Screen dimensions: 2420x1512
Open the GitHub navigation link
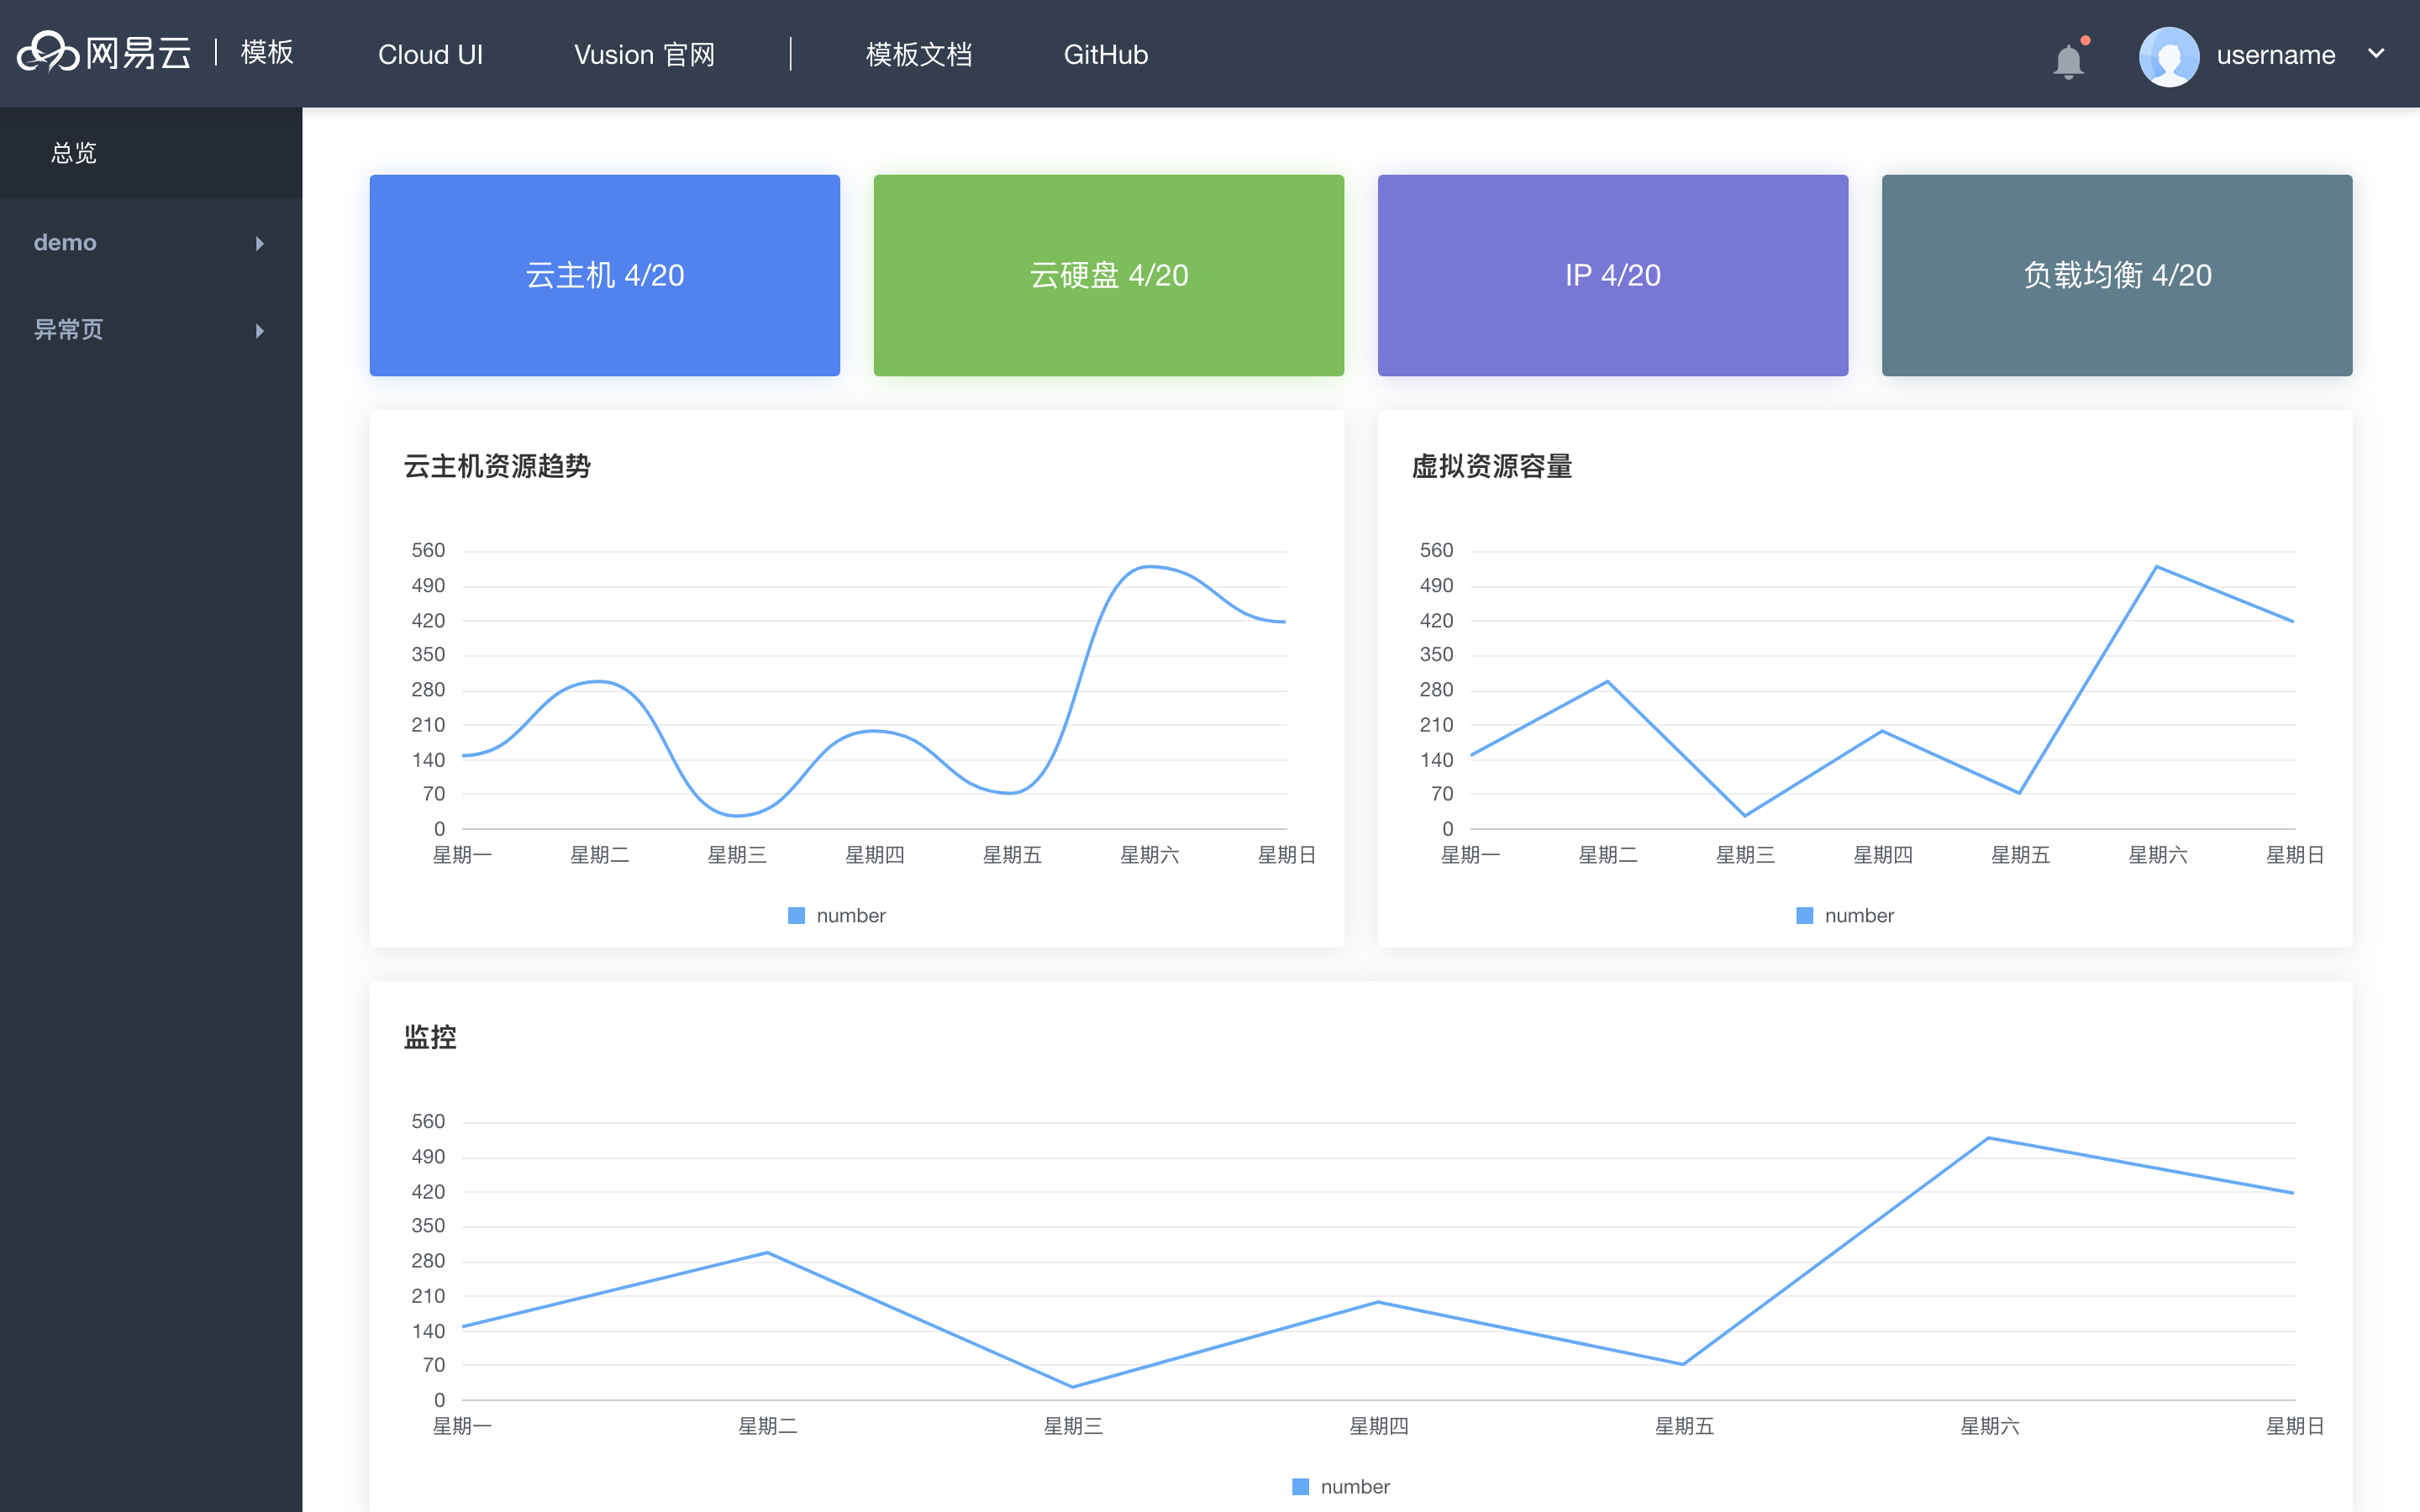pos(1105,54)
